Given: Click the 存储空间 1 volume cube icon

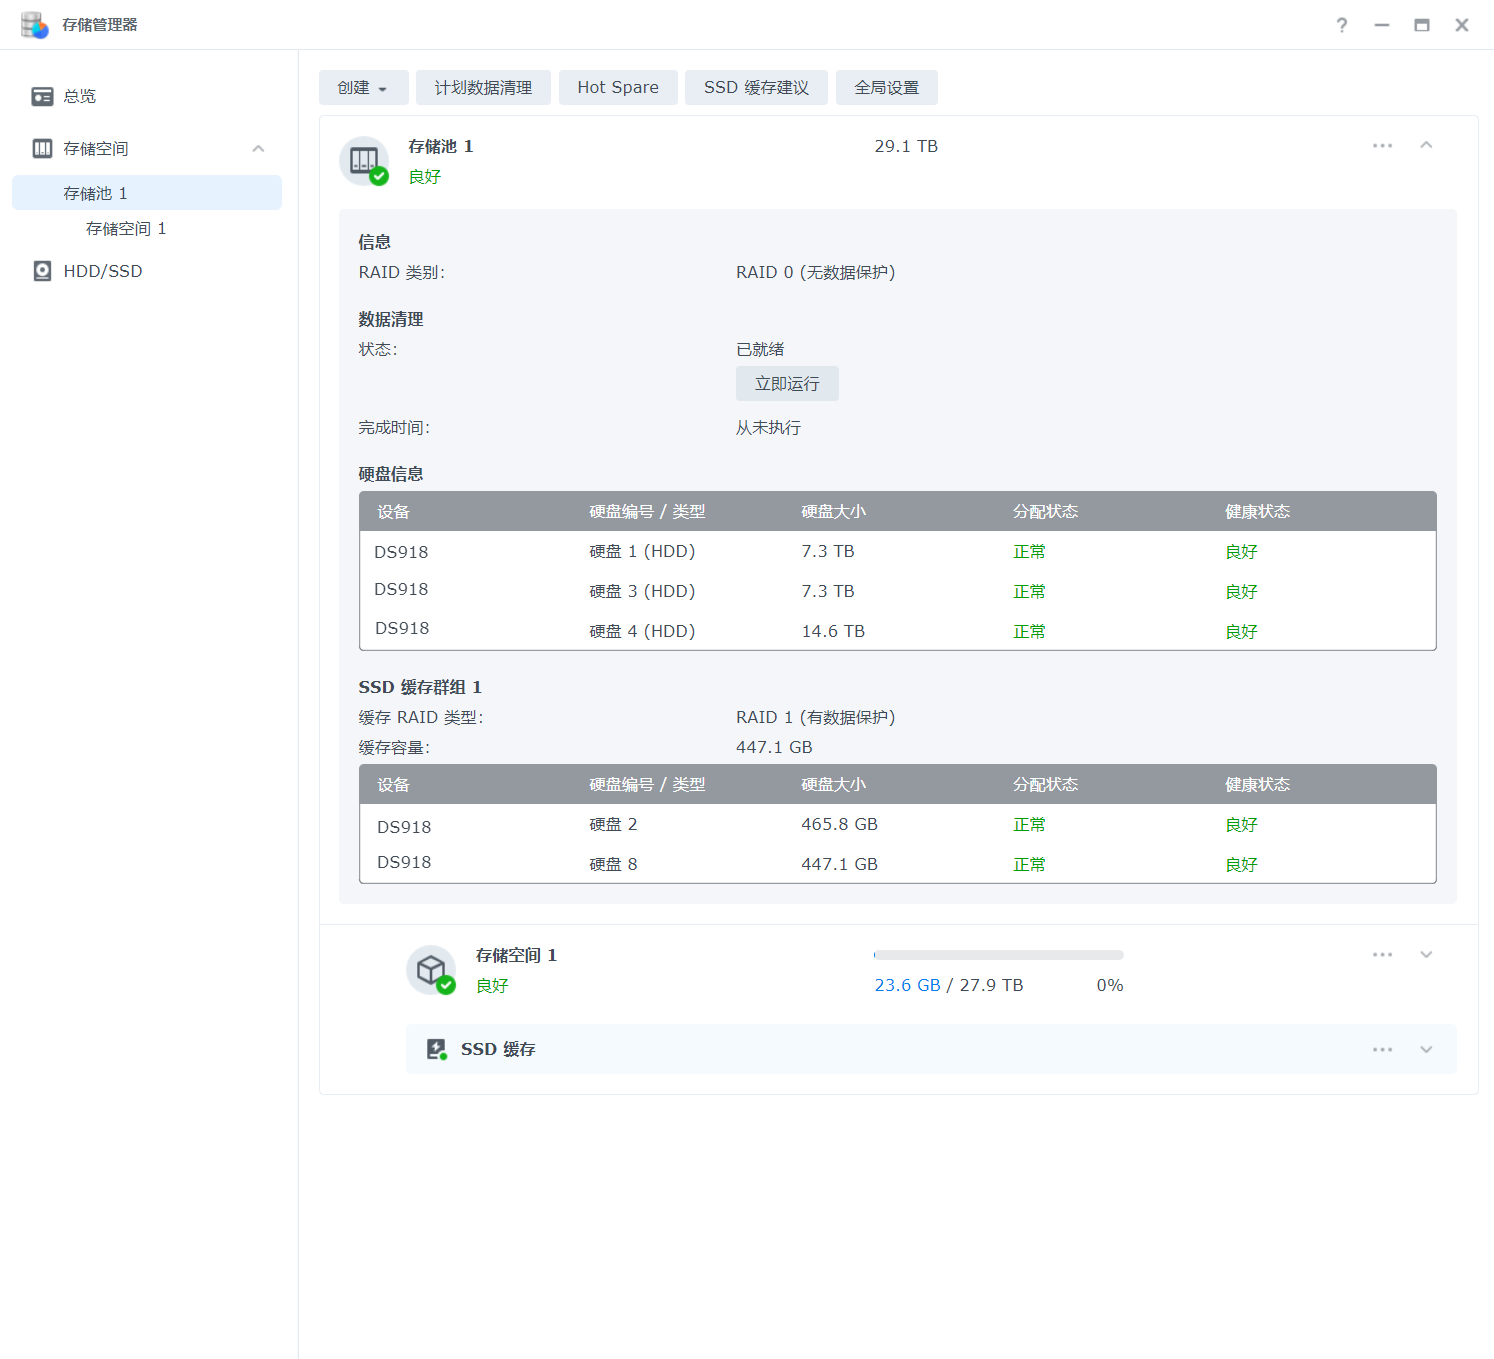Looking at the screenshot, I should [x=431, y=970].
